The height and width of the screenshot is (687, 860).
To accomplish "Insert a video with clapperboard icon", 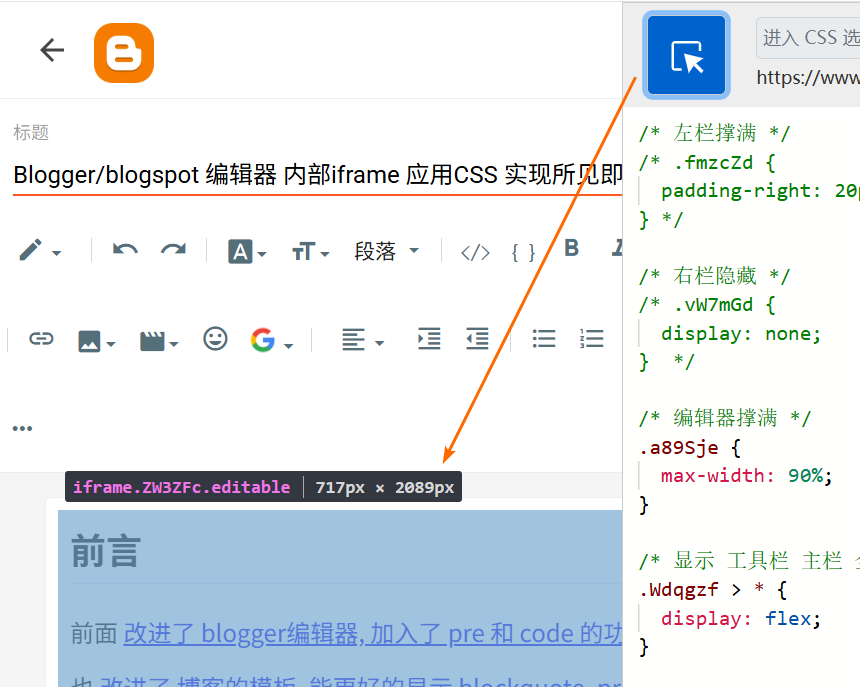I will click(152, 341).
